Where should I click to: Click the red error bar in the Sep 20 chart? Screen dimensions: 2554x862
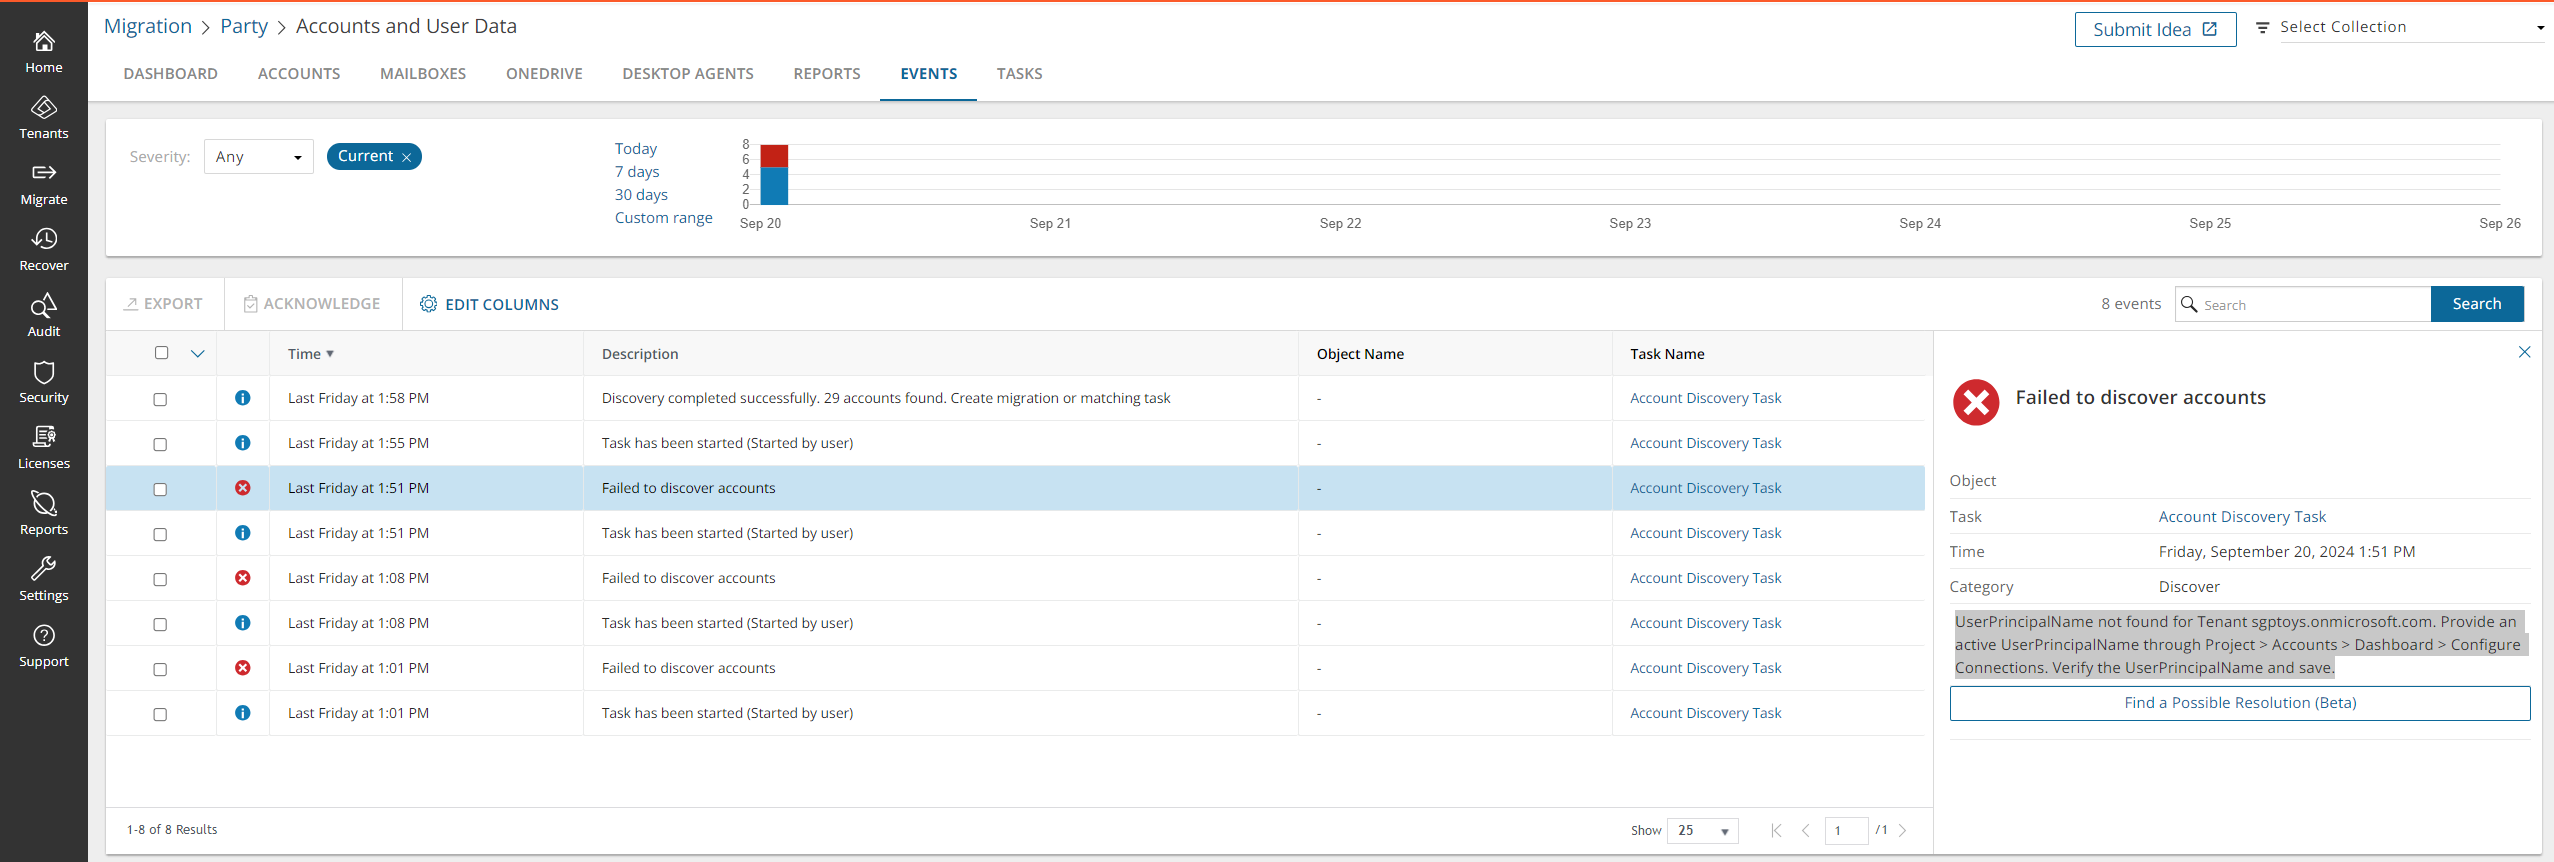[x=774, y=156]
